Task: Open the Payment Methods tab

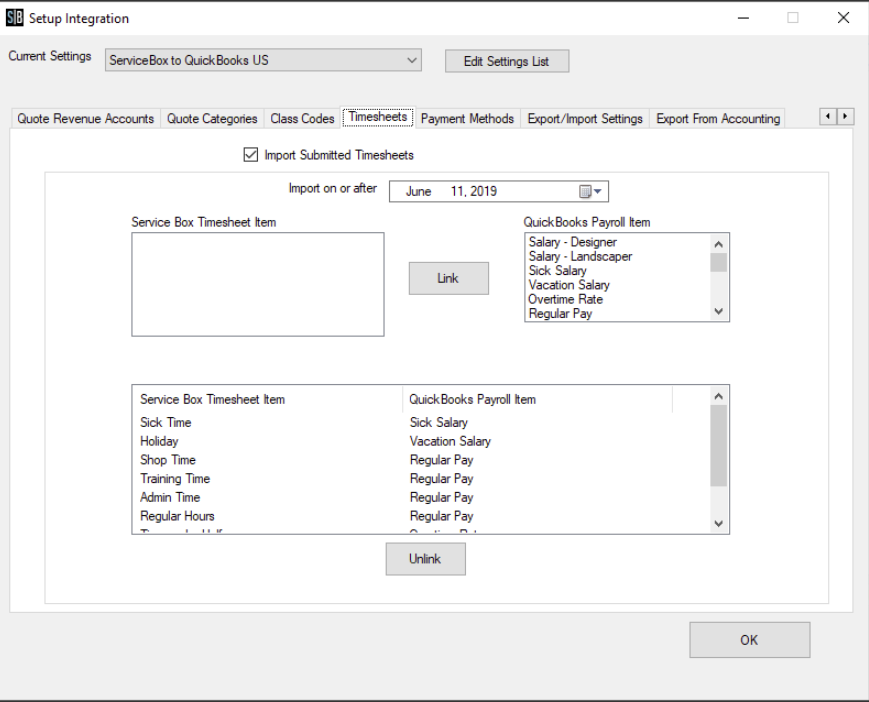Action: click(467, 119)
